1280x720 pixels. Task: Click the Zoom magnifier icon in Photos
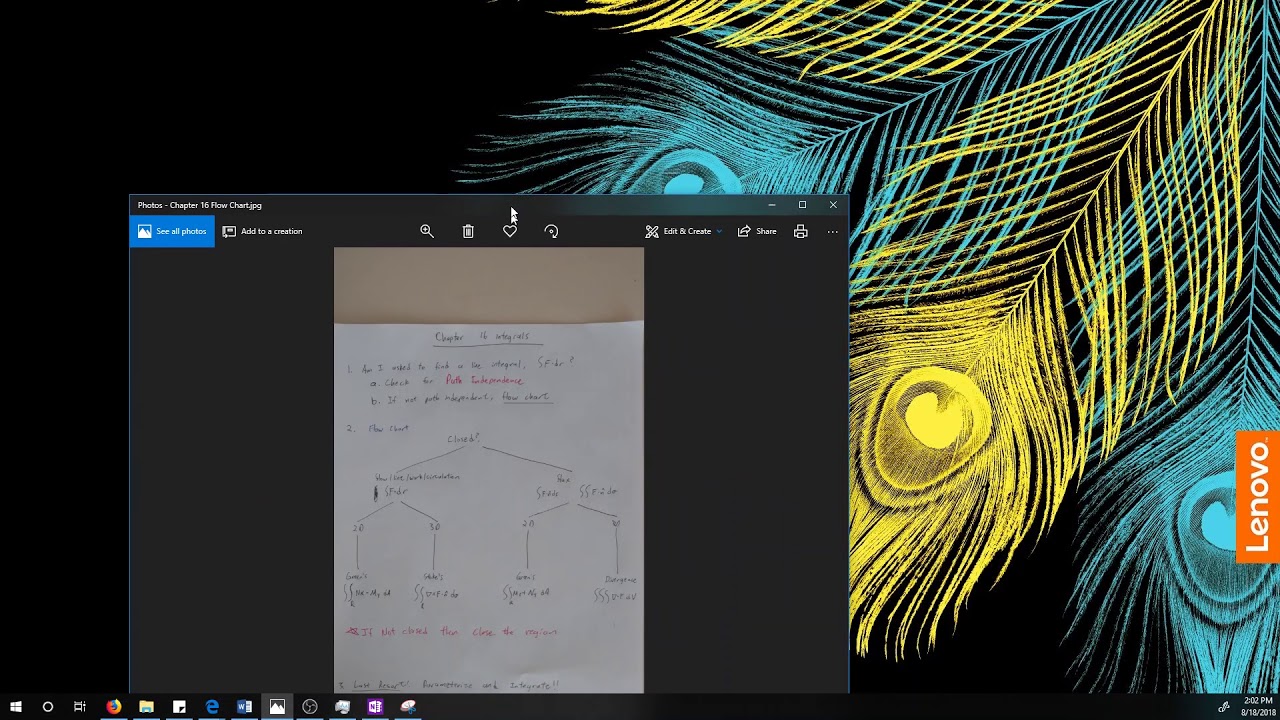[427, 231]
